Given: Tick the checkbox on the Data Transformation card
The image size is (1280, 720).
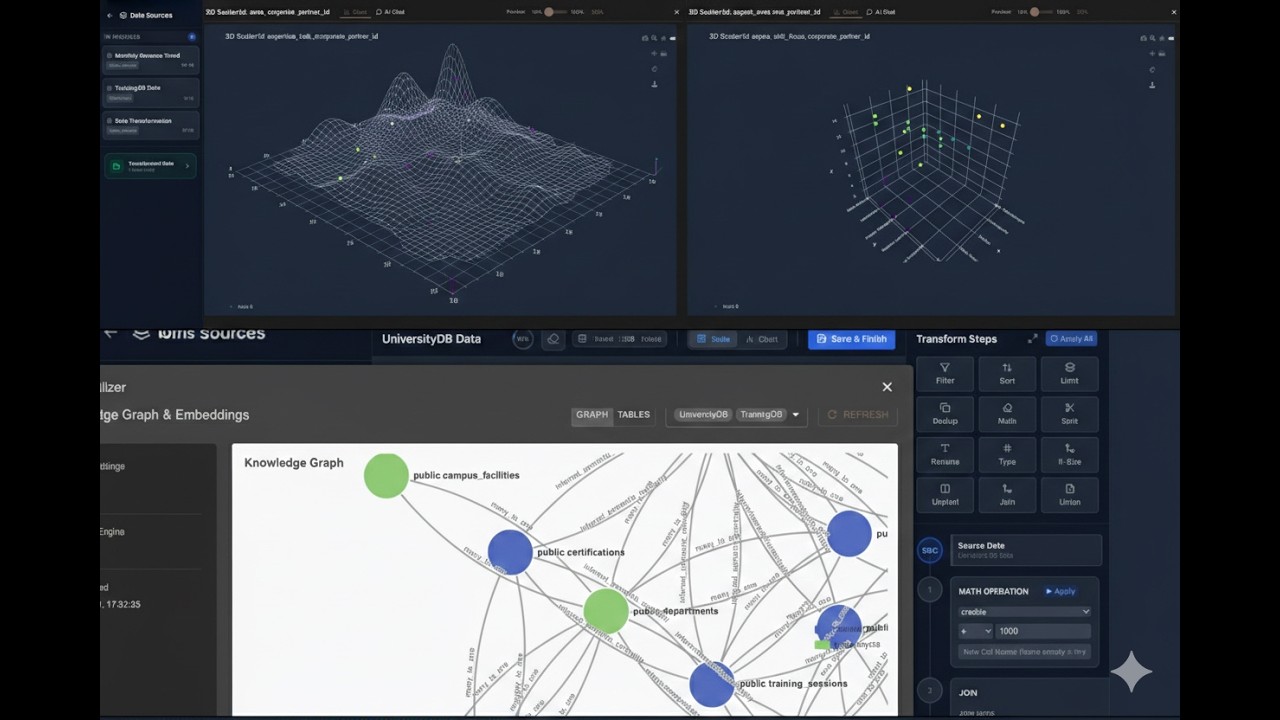Looking at the screenshot, I should (110, 121).
